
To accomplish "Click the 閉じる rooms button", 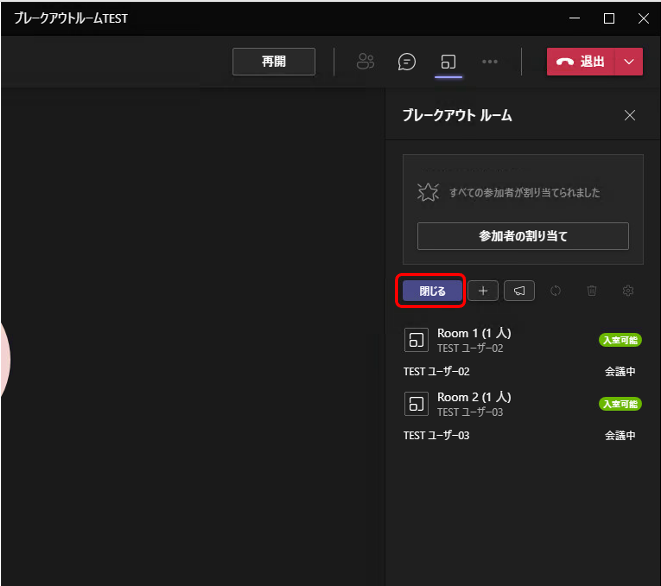I will (x=432, y=291).
